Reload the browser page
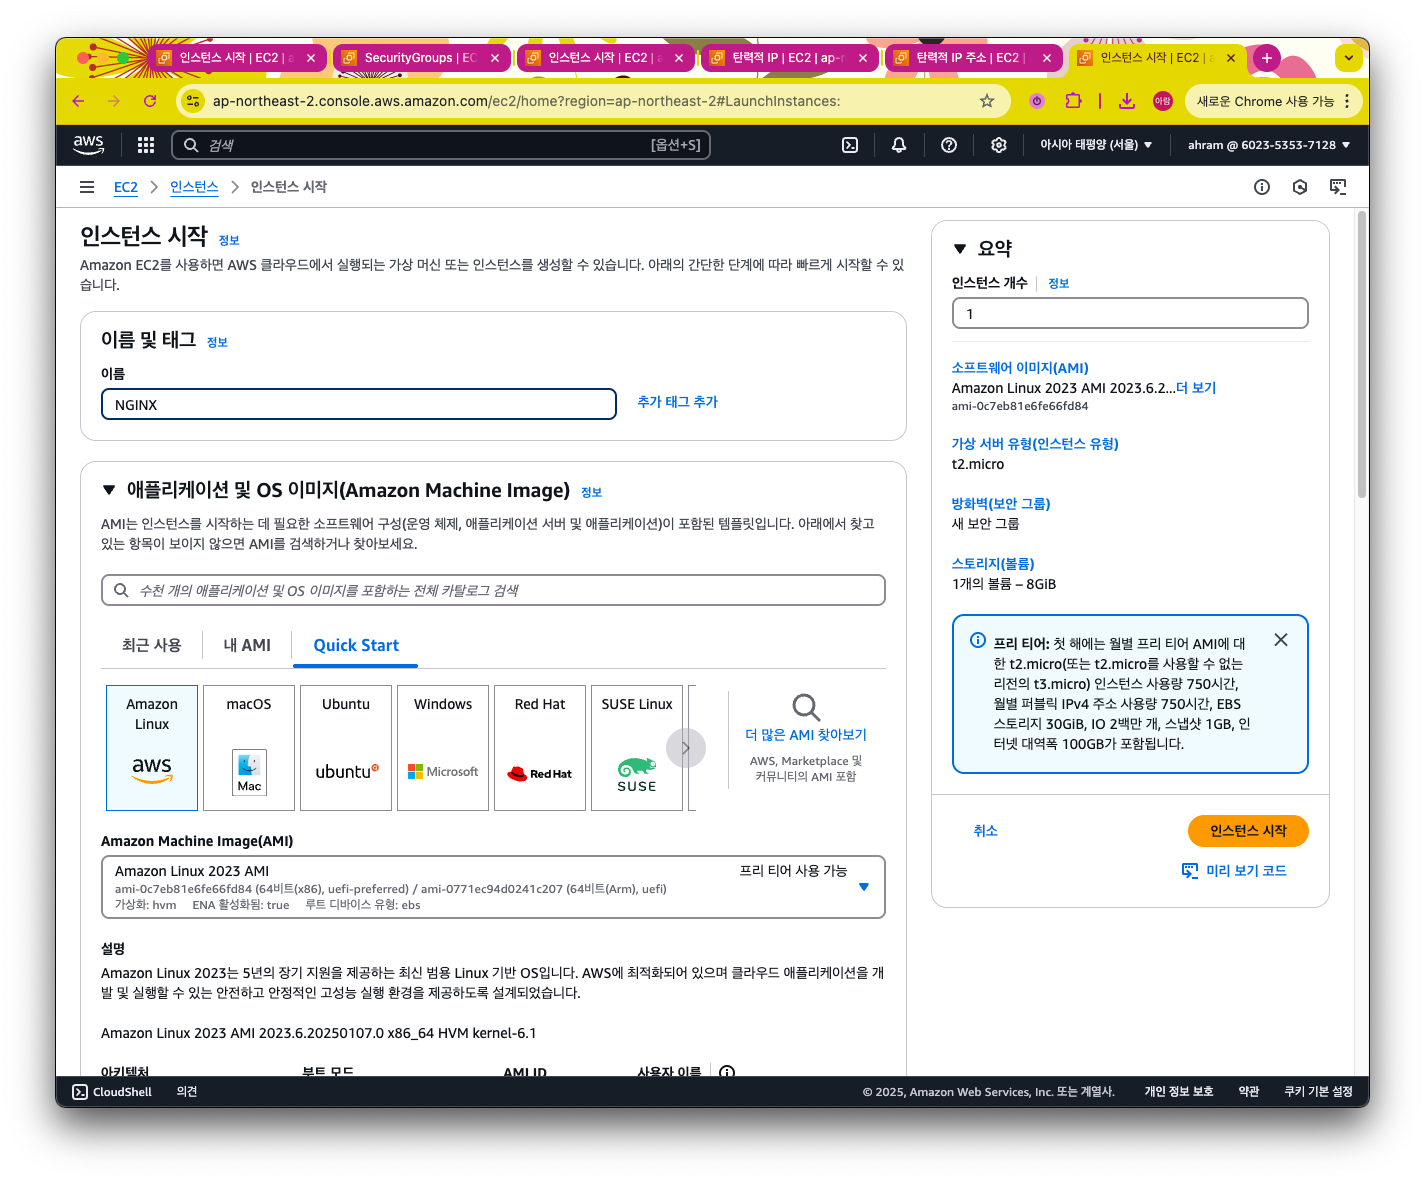 tap(150, 101)
